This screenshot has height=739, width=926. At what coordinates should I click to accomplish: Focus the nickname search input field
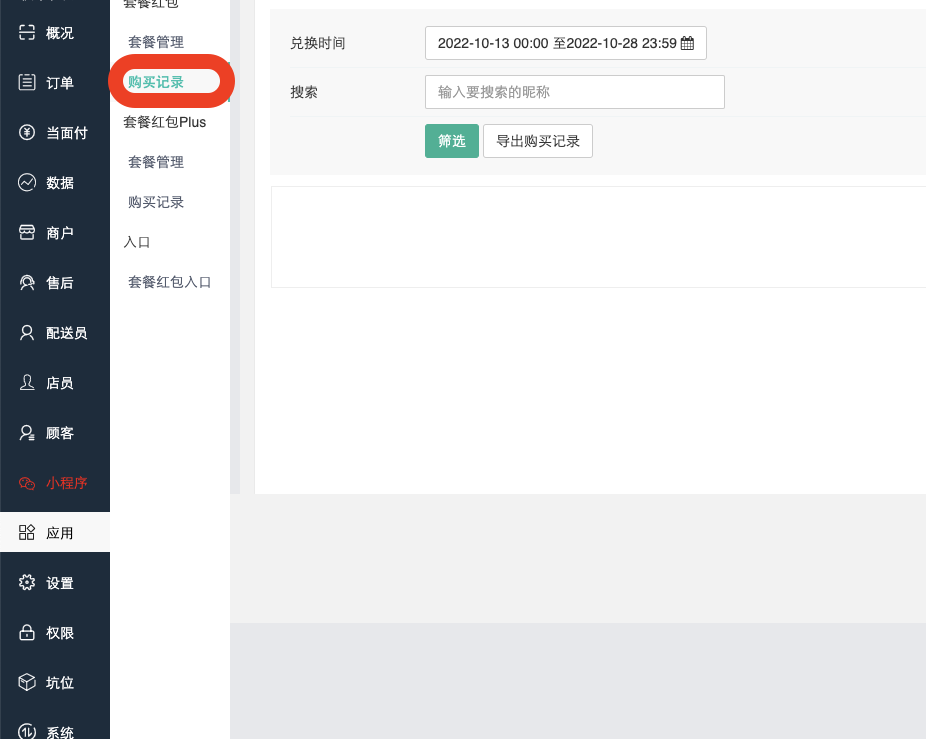(574, 92)
